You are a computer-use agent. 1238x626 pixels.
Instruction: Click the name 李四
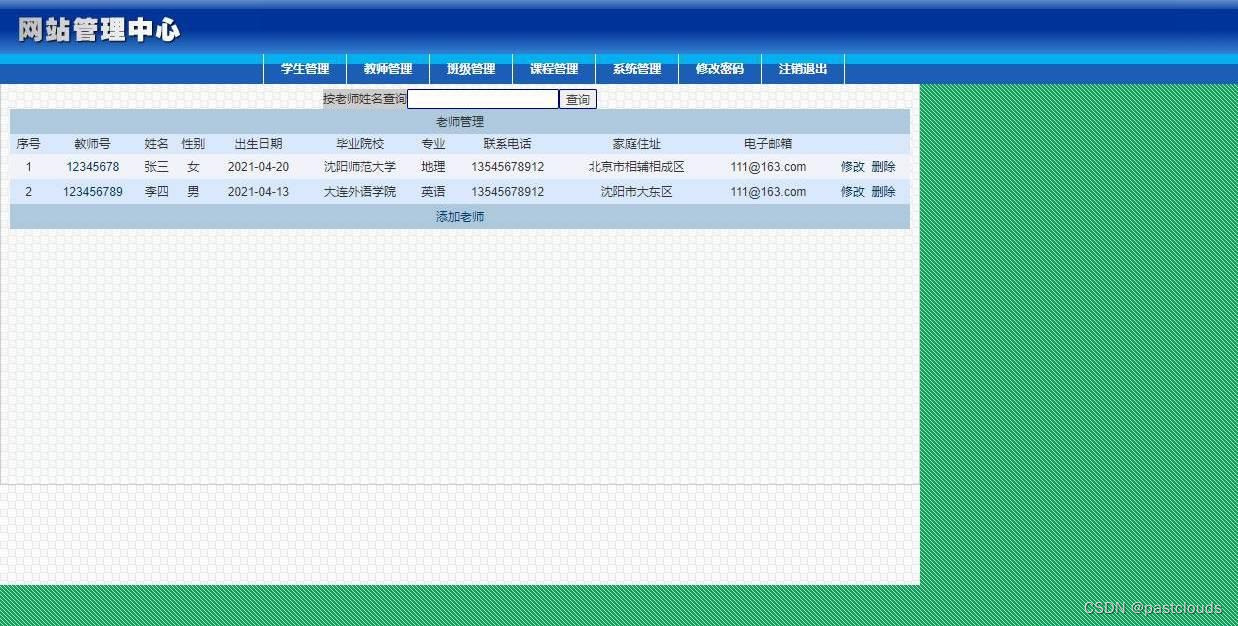(157, 192)
